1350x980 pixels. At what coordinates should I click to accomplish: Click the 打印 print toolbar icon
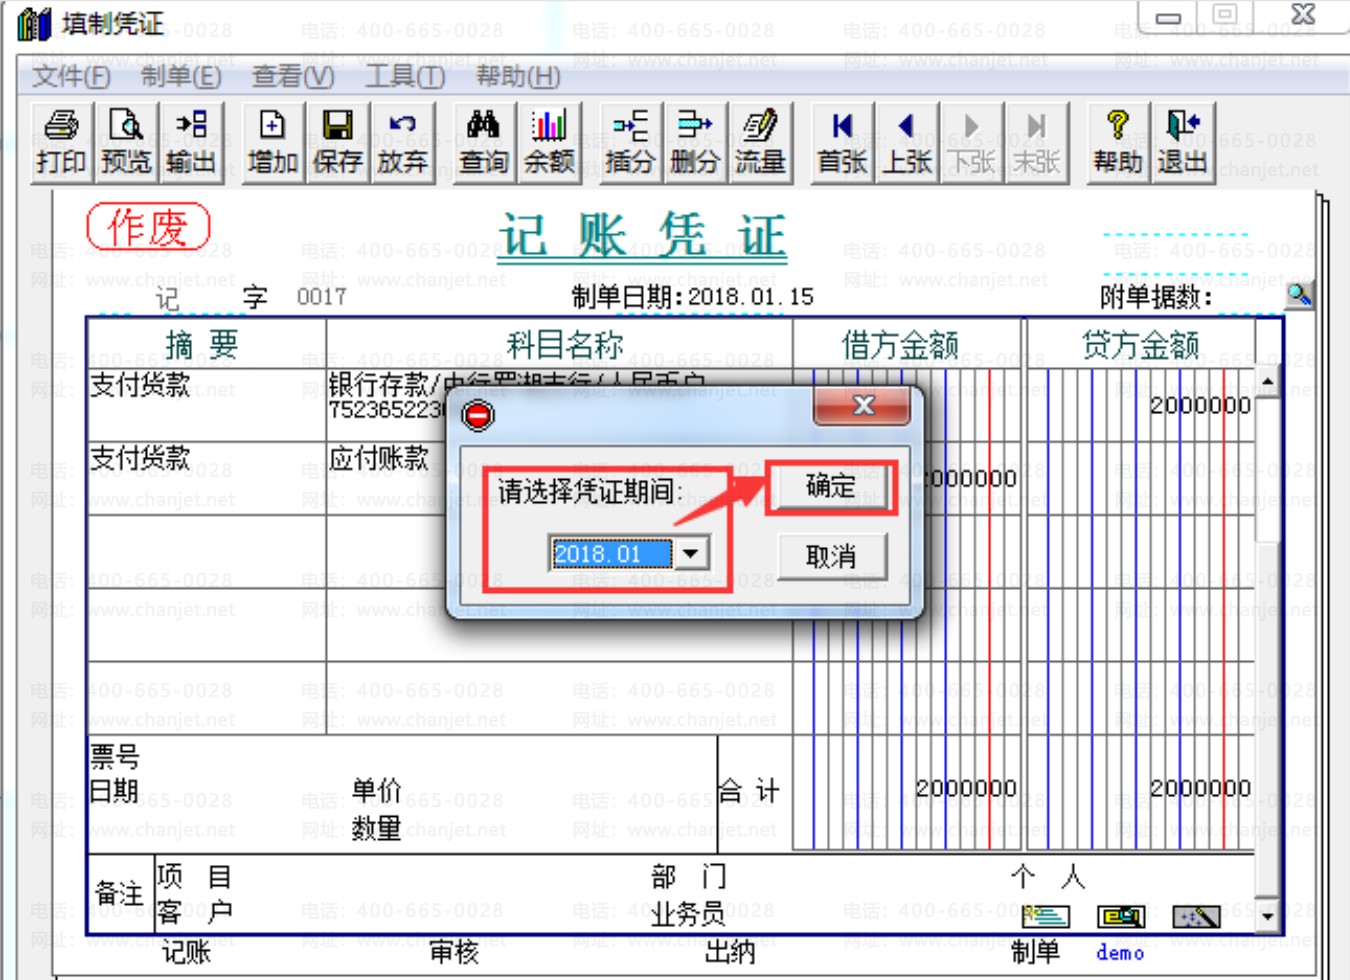(61, 143)
